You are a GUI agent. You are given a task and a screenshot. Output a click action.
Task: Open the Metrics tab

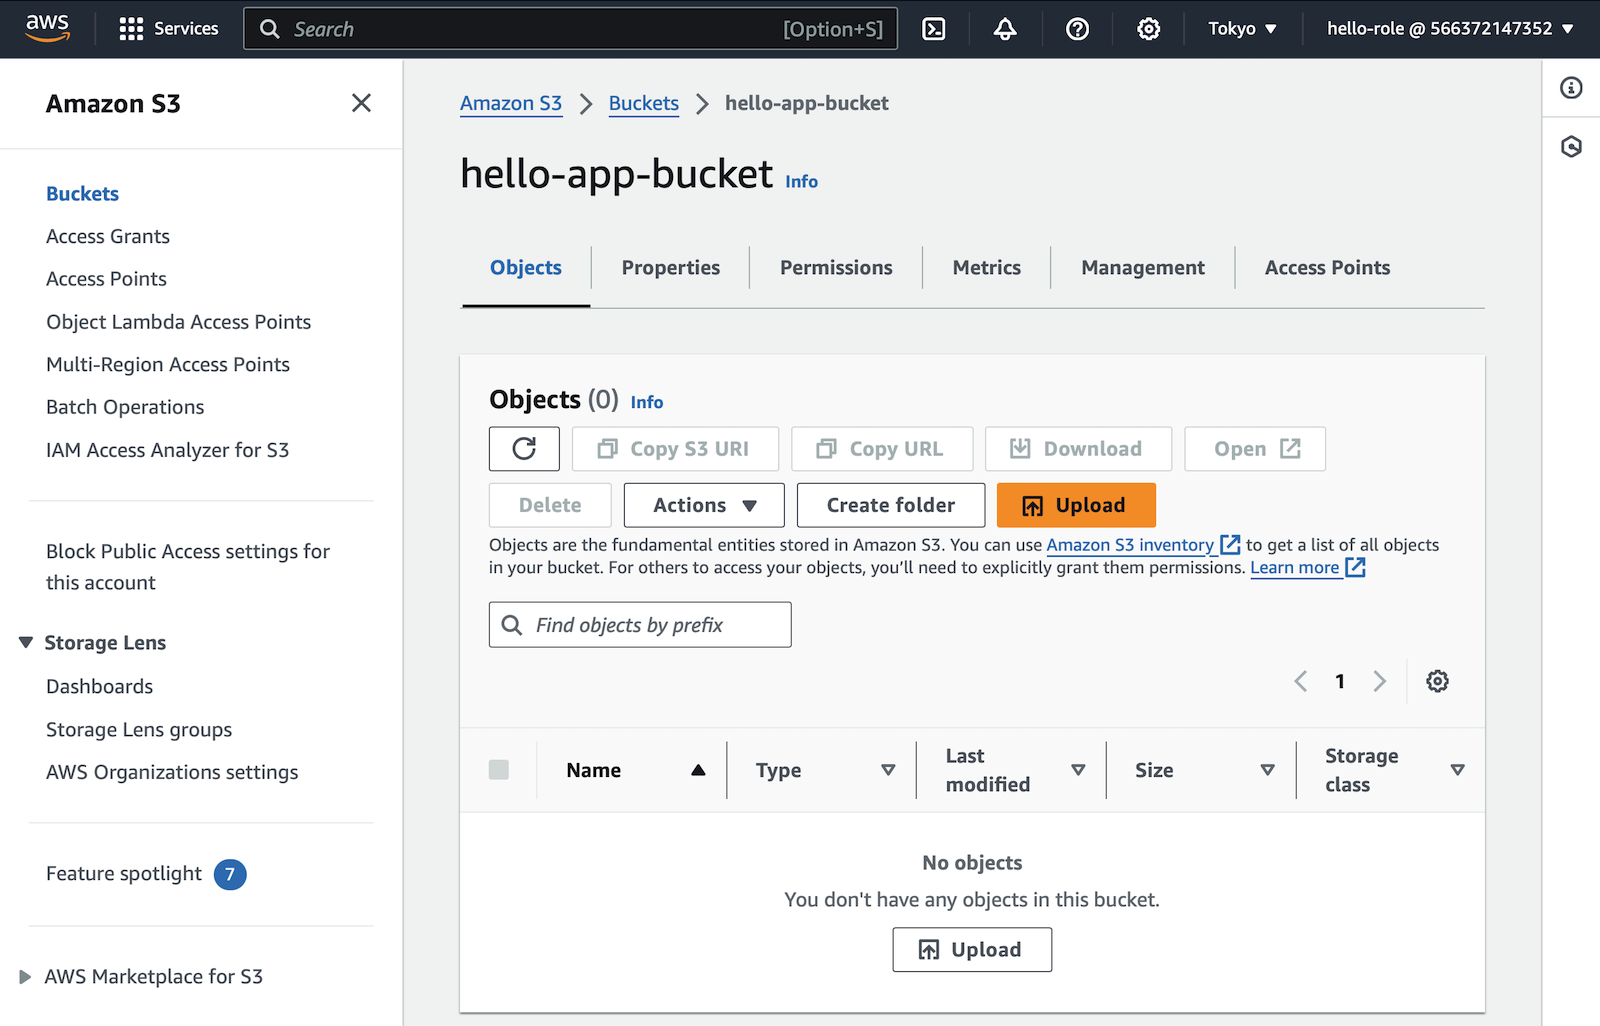tap(987, 268)
